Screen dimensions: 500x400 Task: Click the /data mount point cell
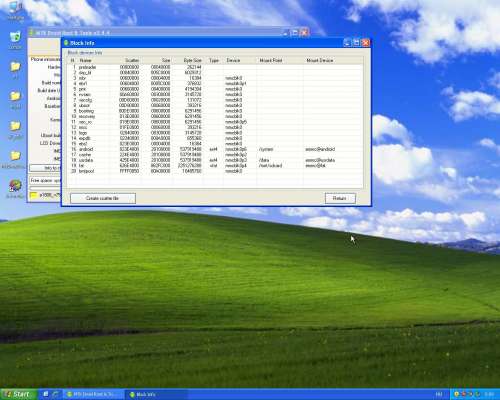click(264, 160)
